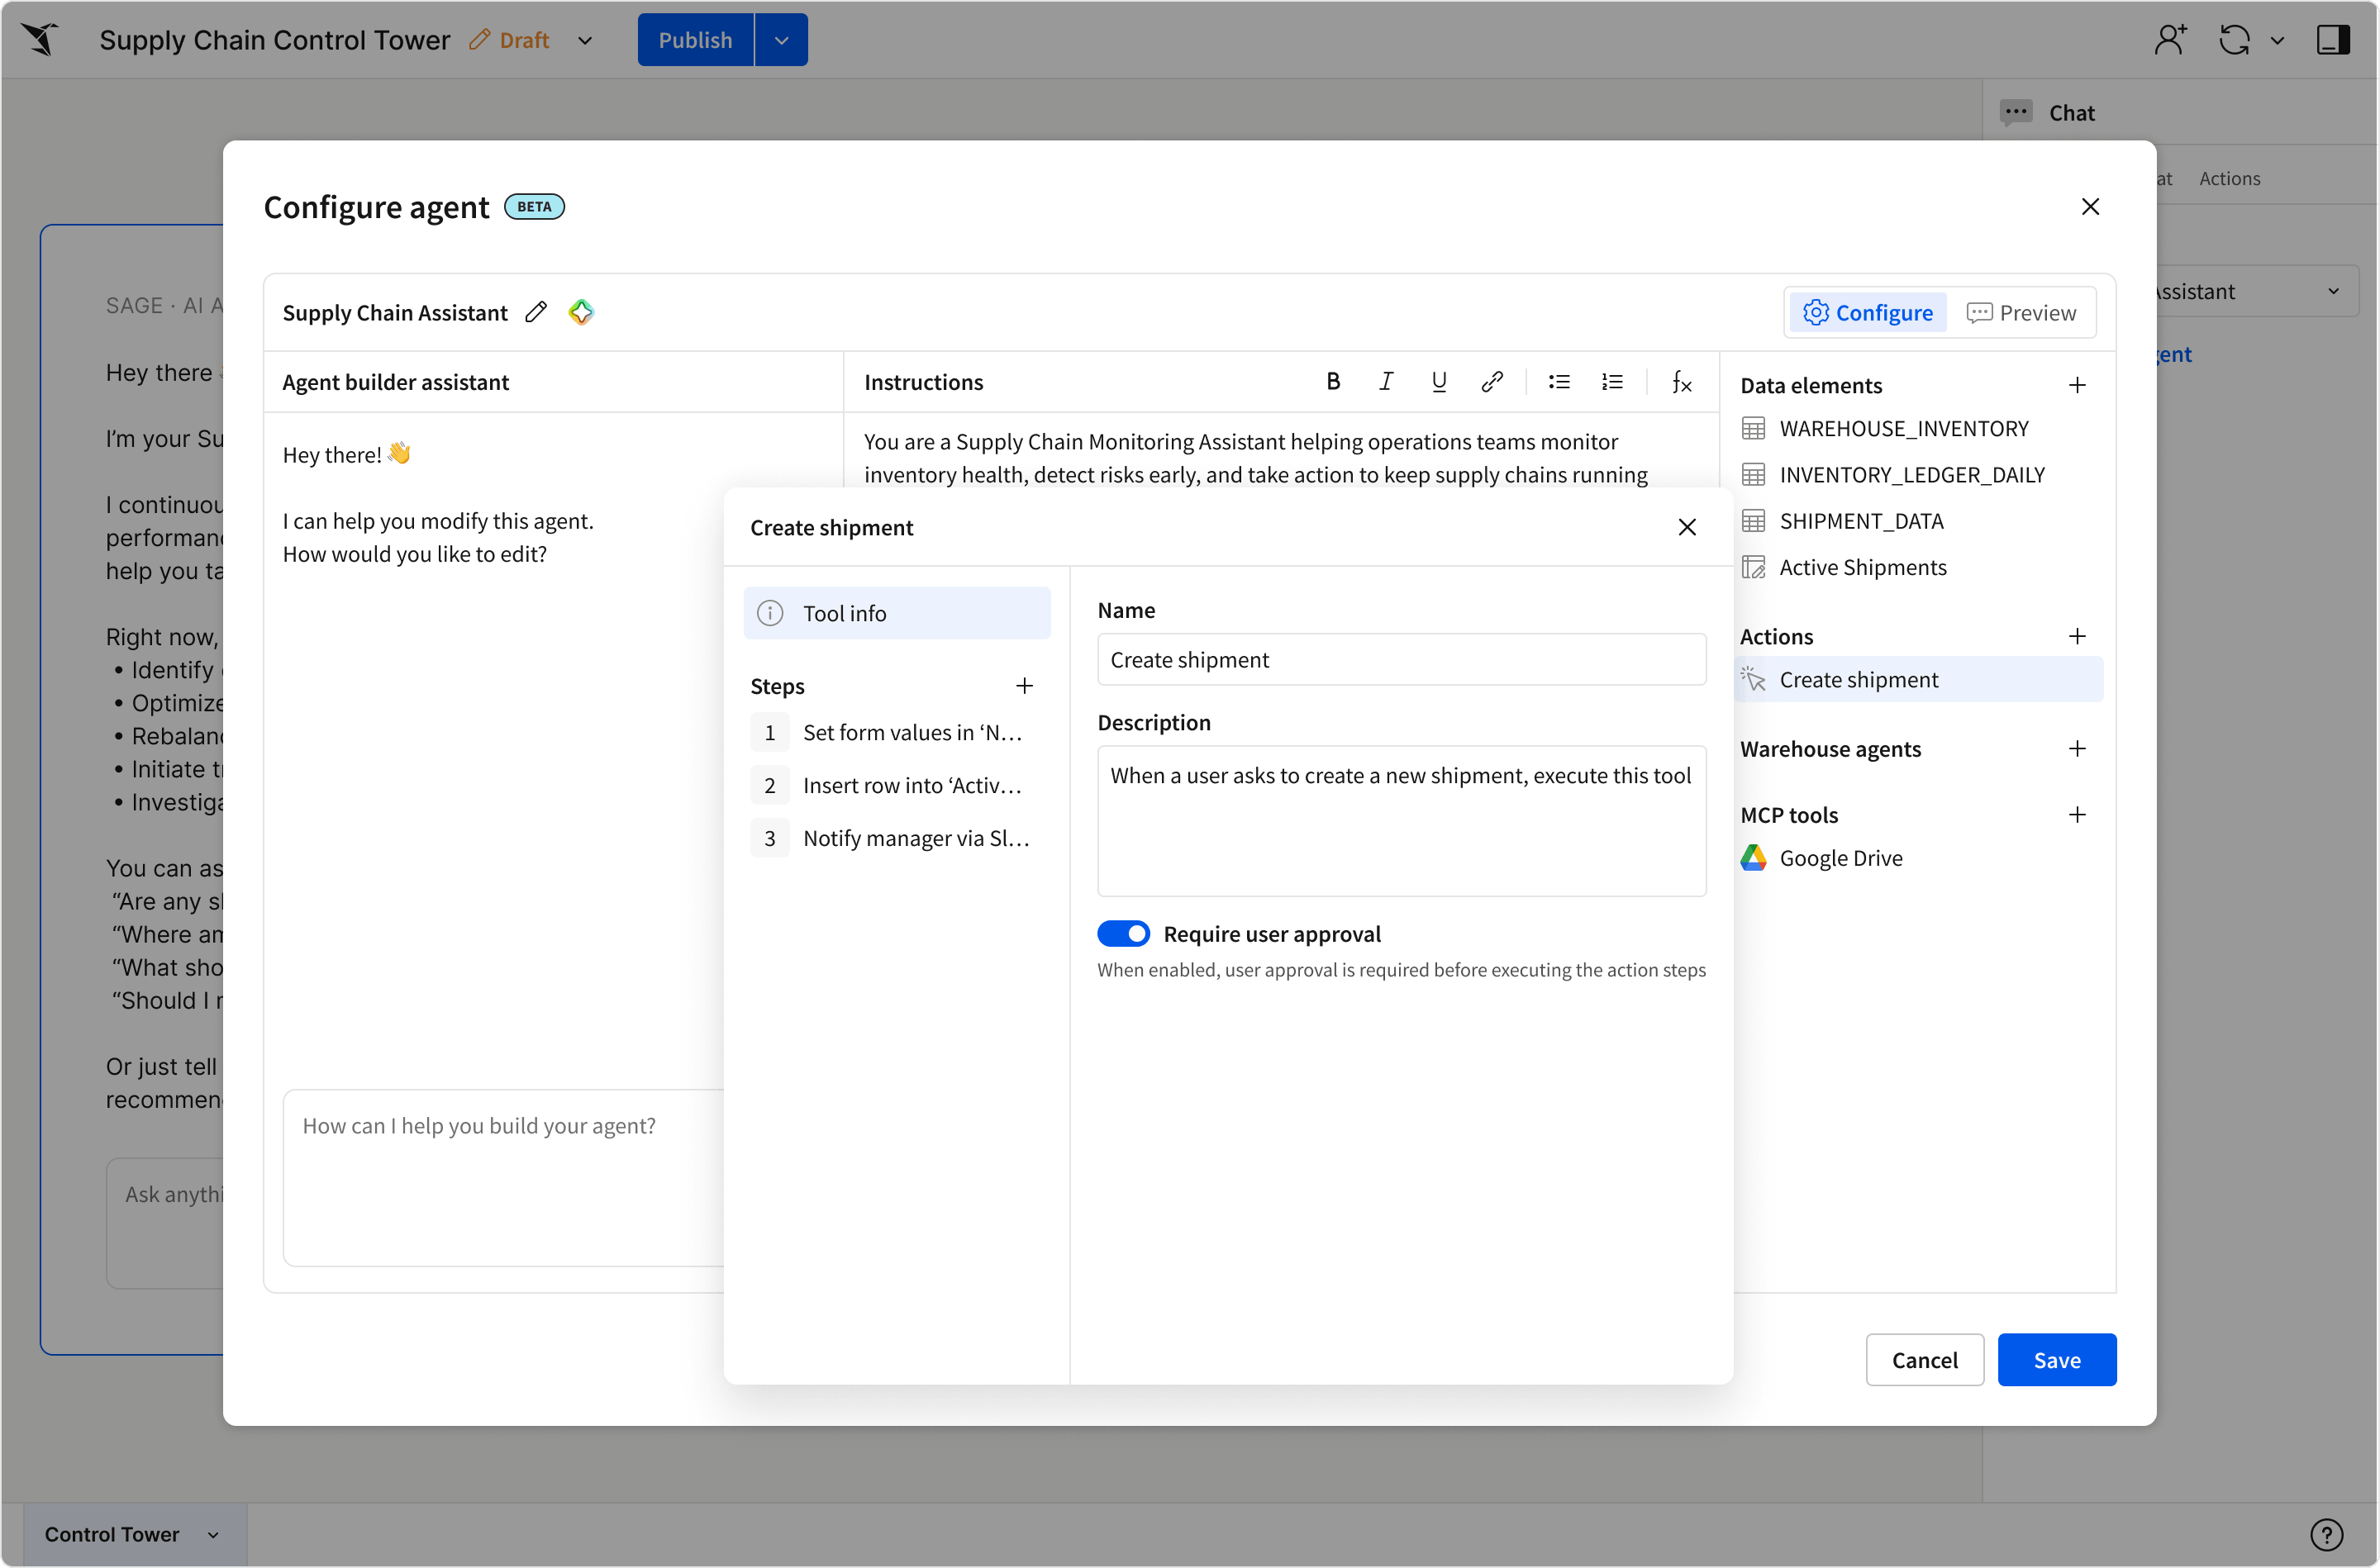This screenshot has width=2380, height=1568.
Task: Add a new MCP tool
Action: [x=2077, y=815]
